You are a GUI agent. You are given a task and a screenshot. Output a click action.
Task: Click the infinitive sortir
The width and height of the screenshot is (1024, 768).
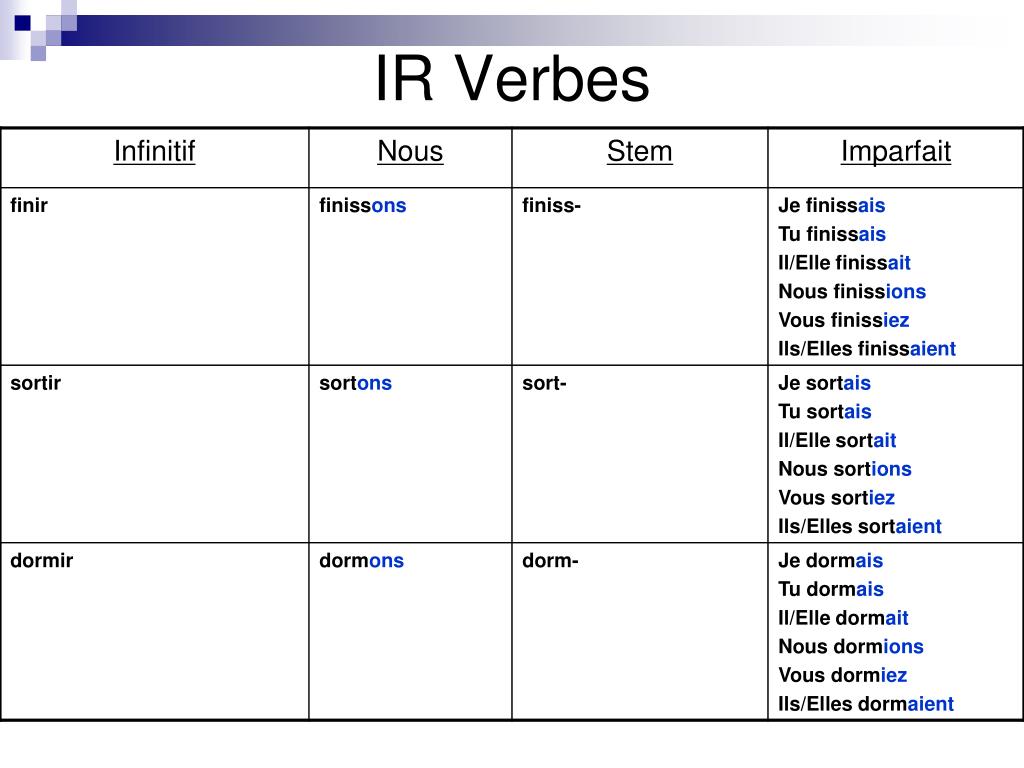pos(35,383)
